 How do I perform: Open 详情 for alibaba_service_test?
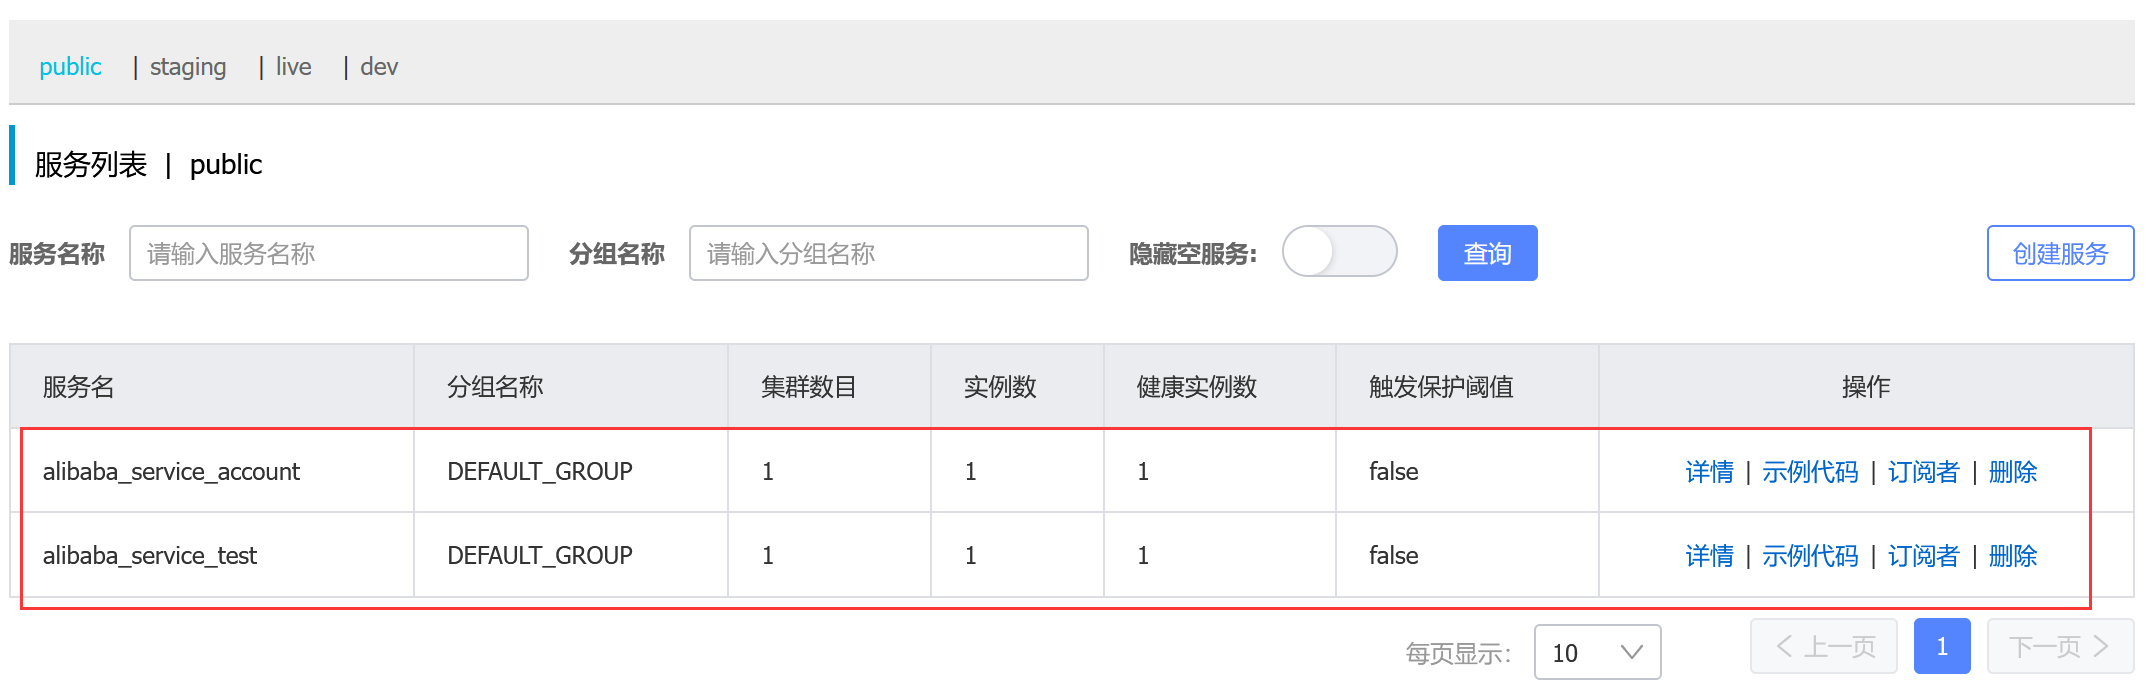pos(1709,556)
